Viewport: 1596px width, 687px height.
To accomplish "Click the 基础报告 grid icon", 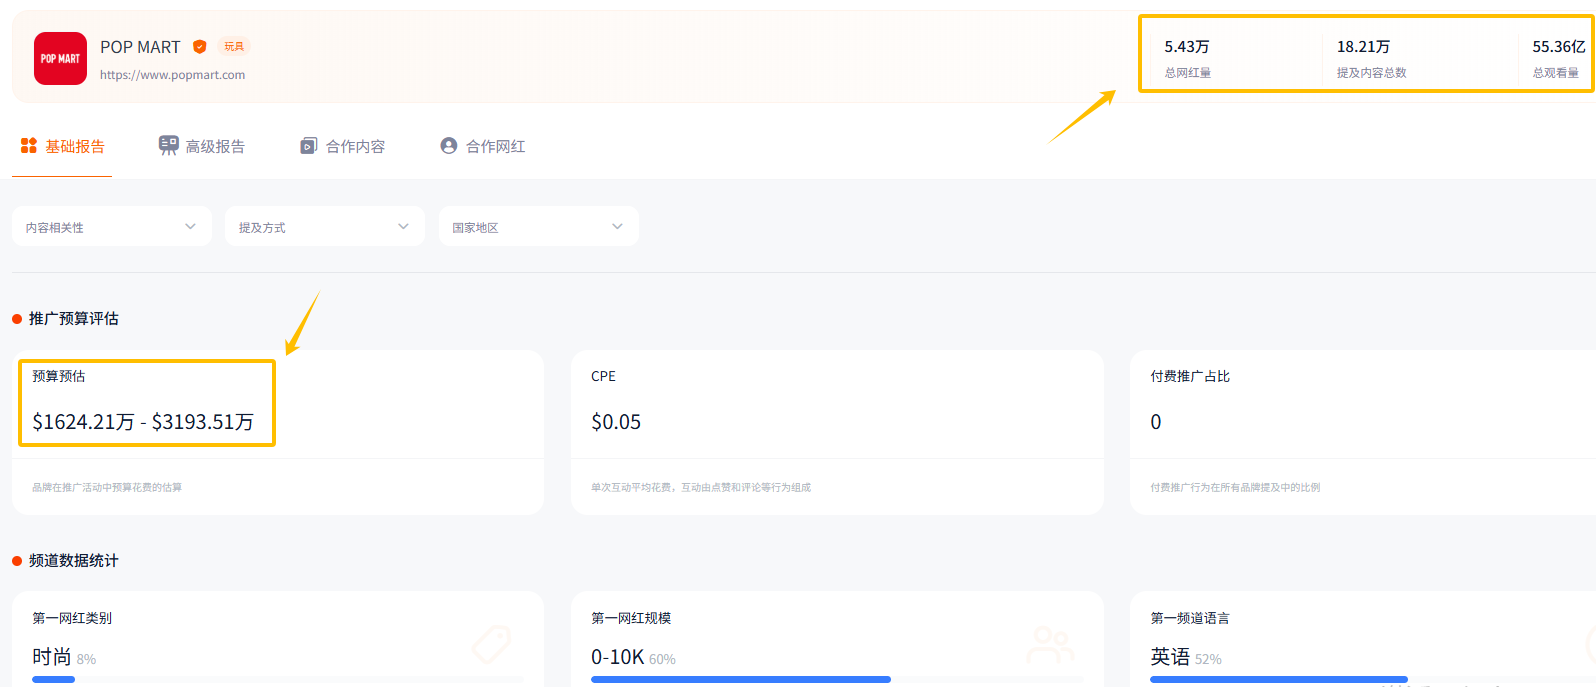I will [x=29, y=146].
